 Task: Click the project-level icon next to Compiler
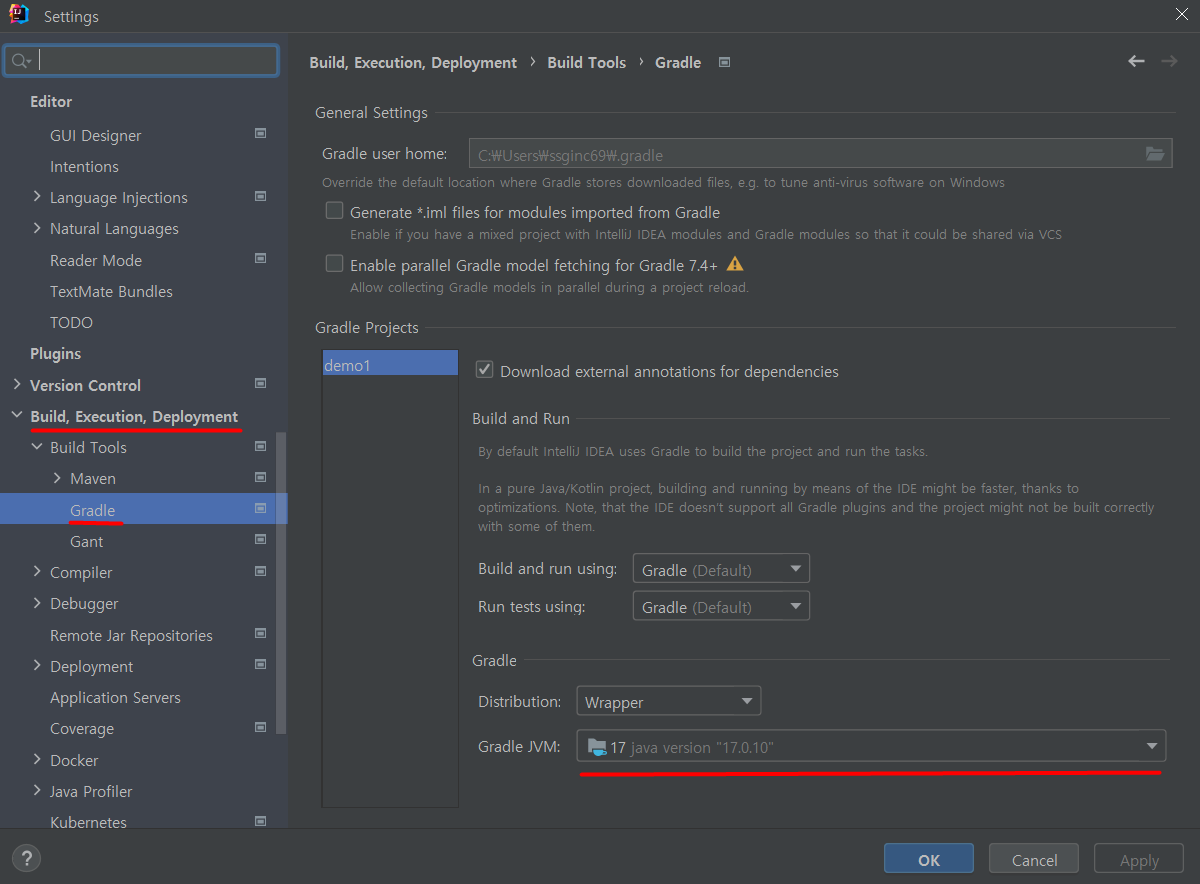click(x=260, y=571)
